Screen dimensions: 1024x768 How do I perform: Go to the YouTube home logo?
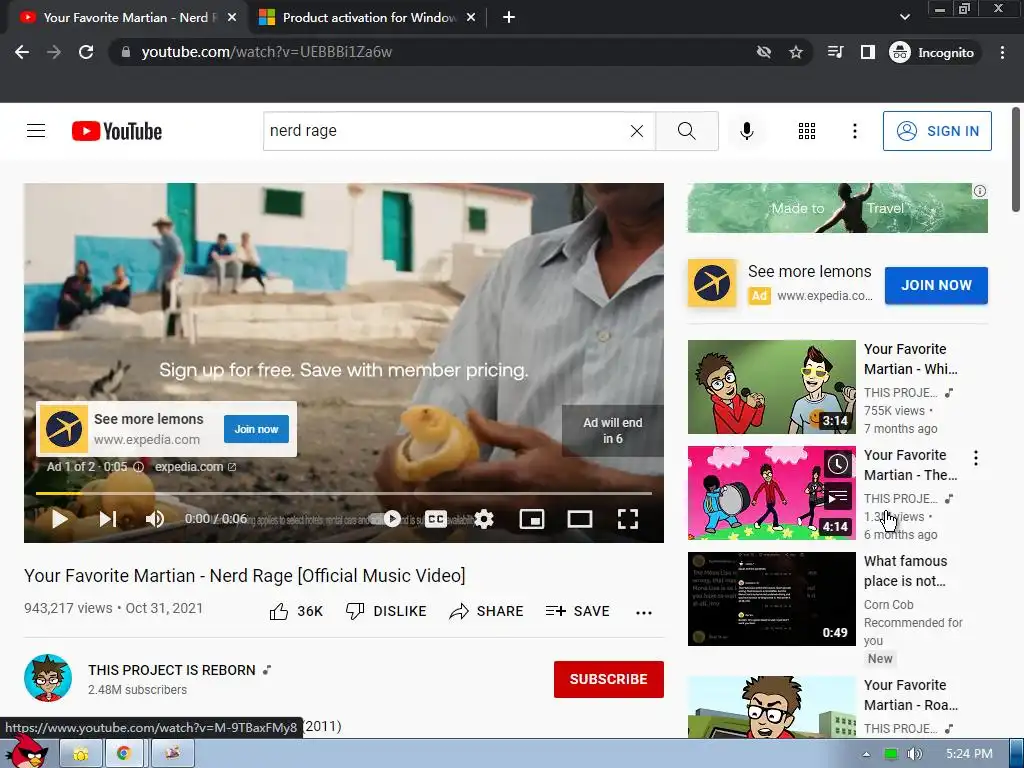[x=117, y=131]
